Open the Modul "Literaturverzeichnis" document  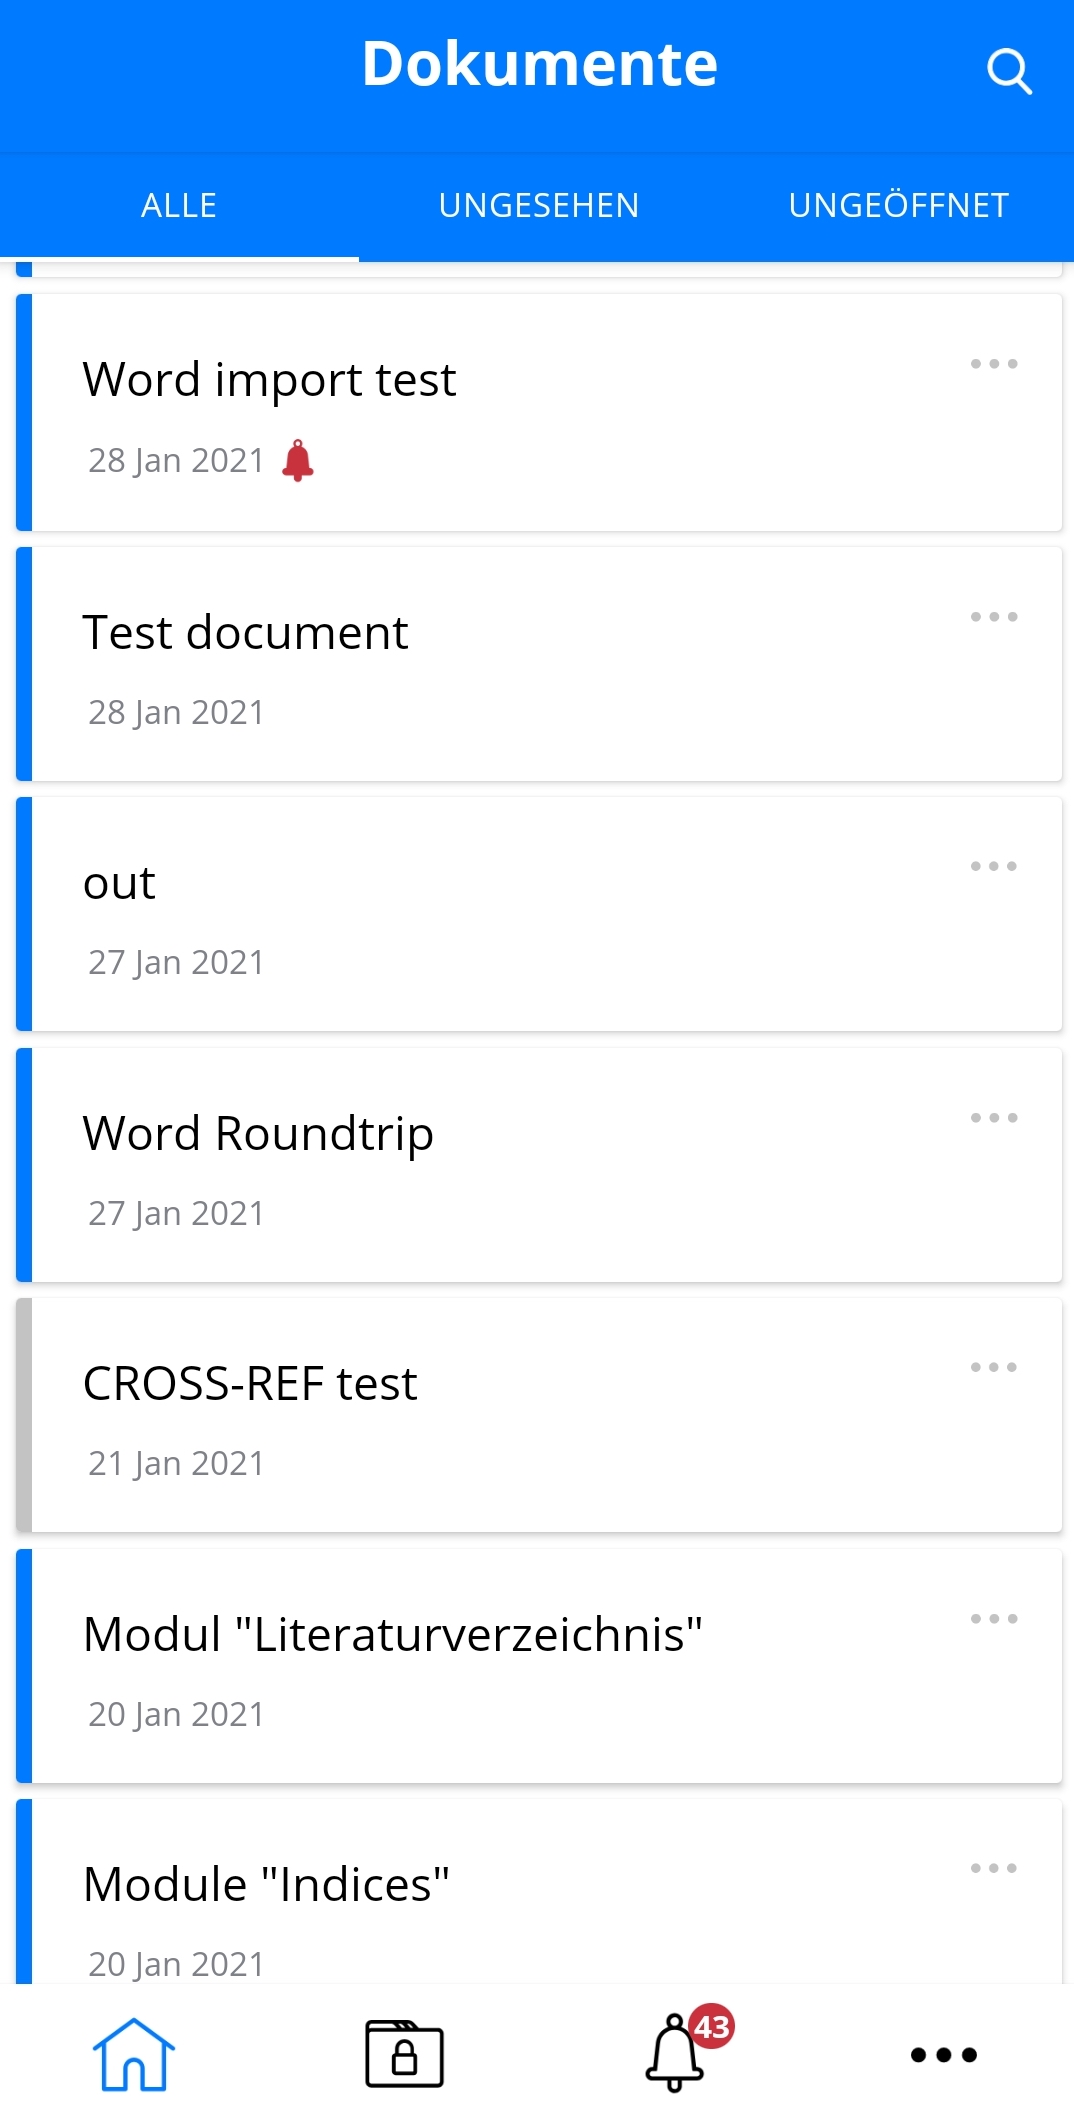(x=539, y=1666)
